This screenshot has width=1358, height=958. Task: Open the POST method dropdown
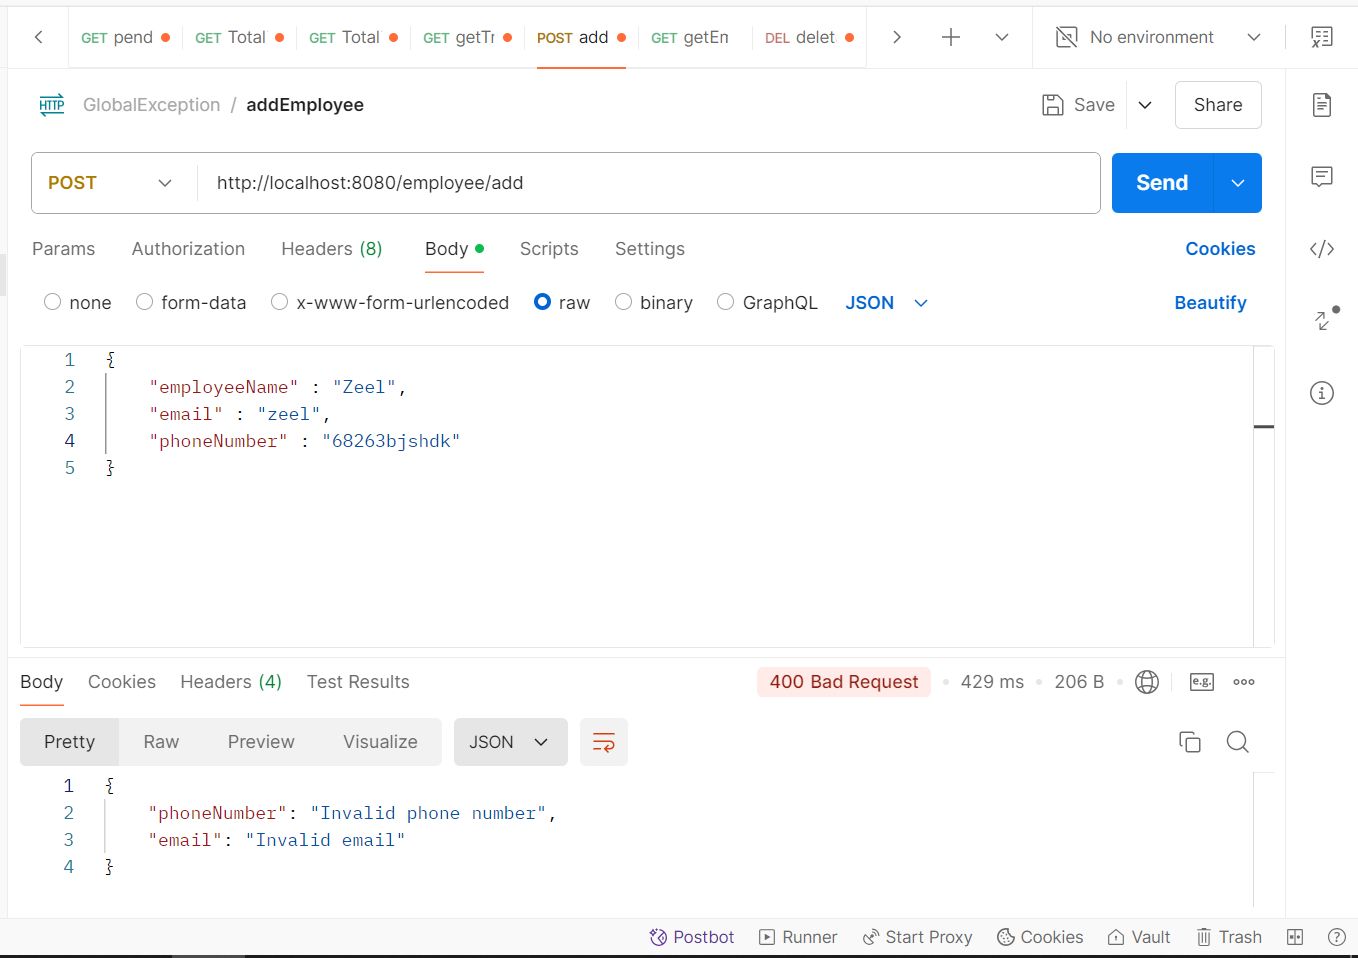[x=110, y=183]
